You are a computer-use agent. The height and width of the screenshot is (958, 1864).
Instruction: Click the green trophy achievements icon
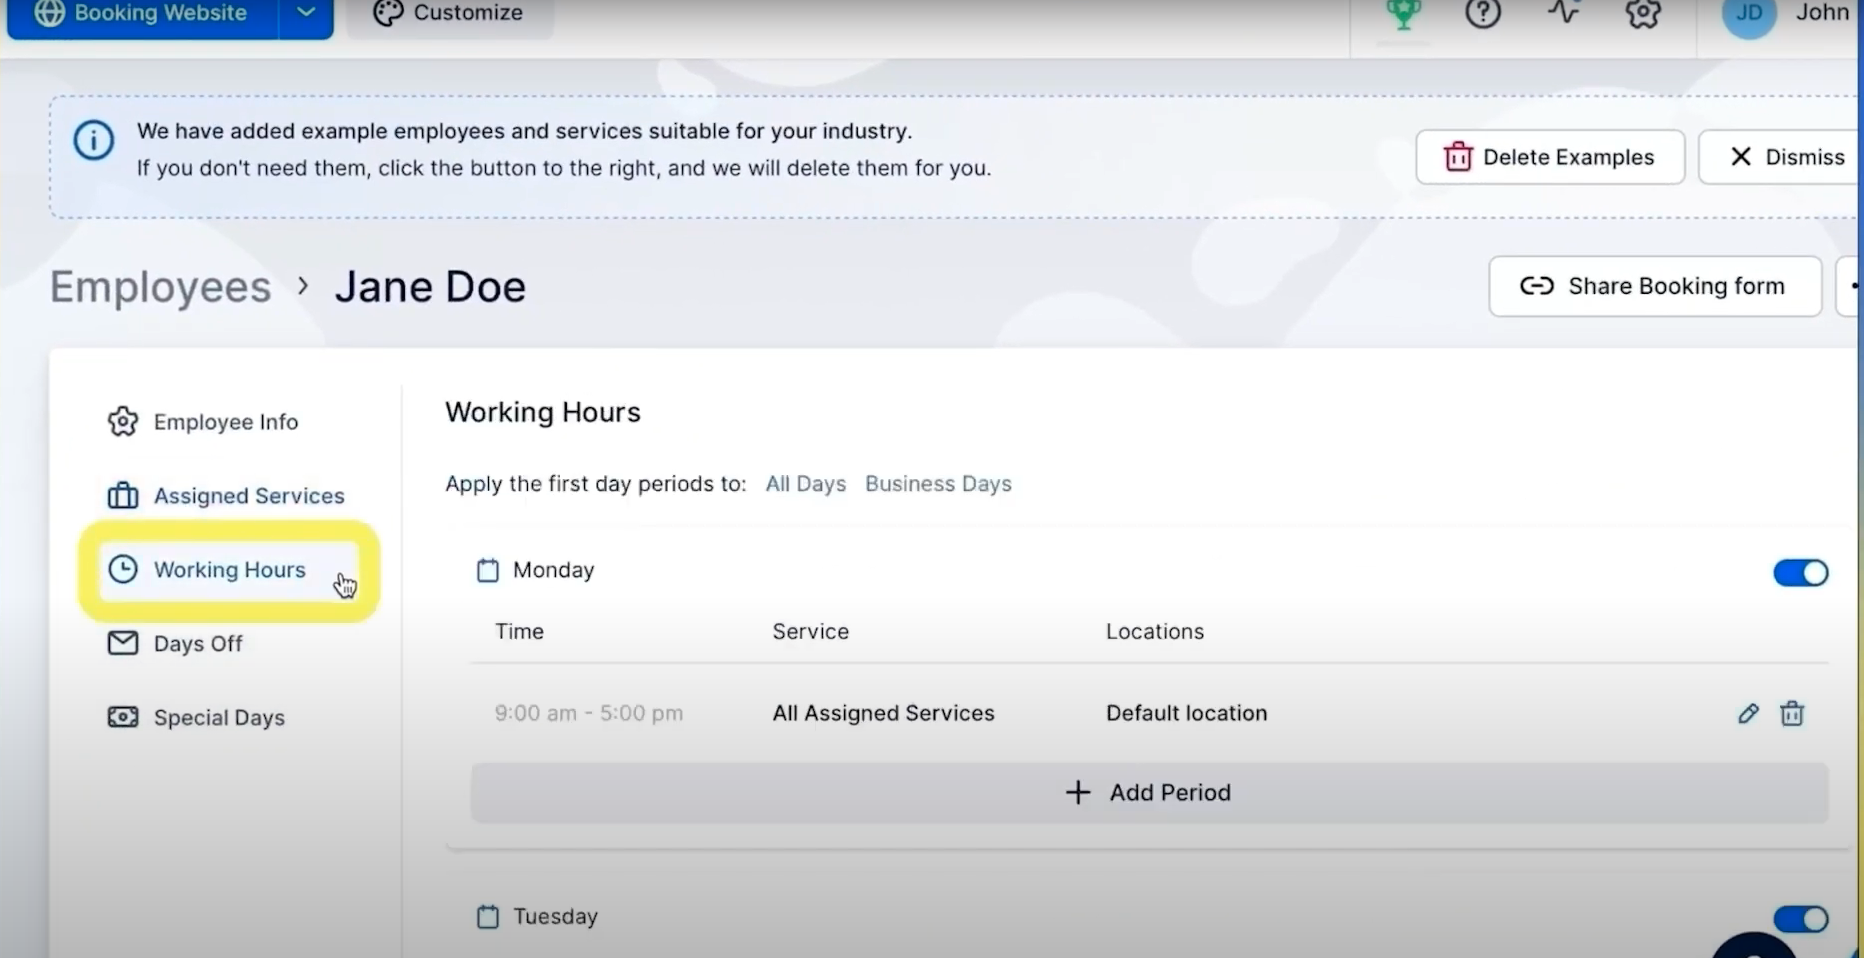click(1403, 14)
